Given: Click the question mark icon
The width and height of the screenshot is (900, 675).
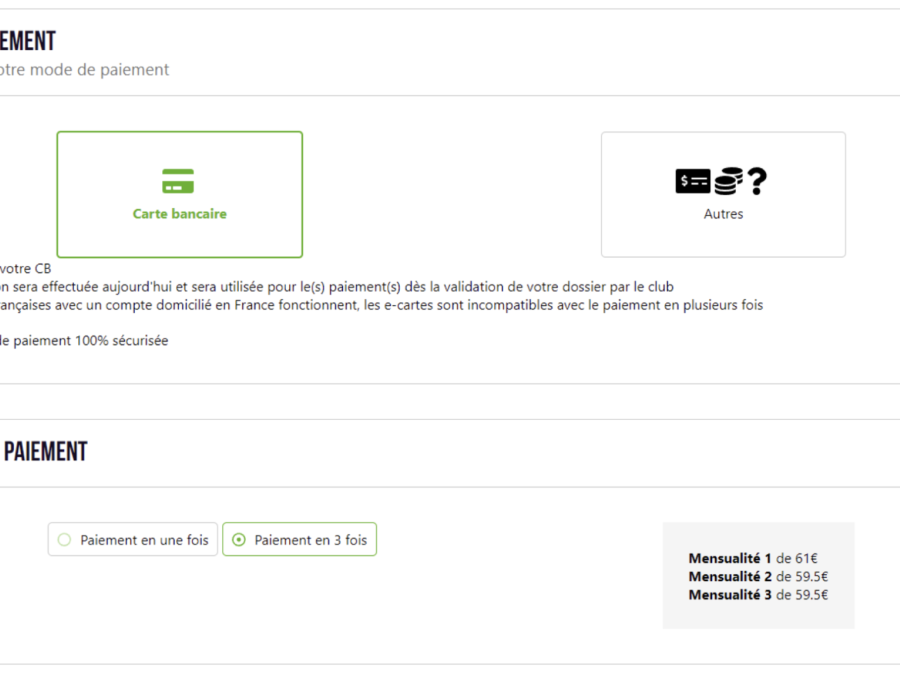Looking at the screenshot, I should 757,181.
